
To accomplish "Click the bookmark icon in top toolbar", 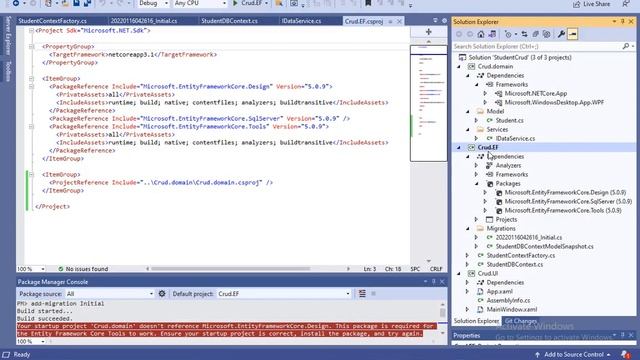I will 368,3.
